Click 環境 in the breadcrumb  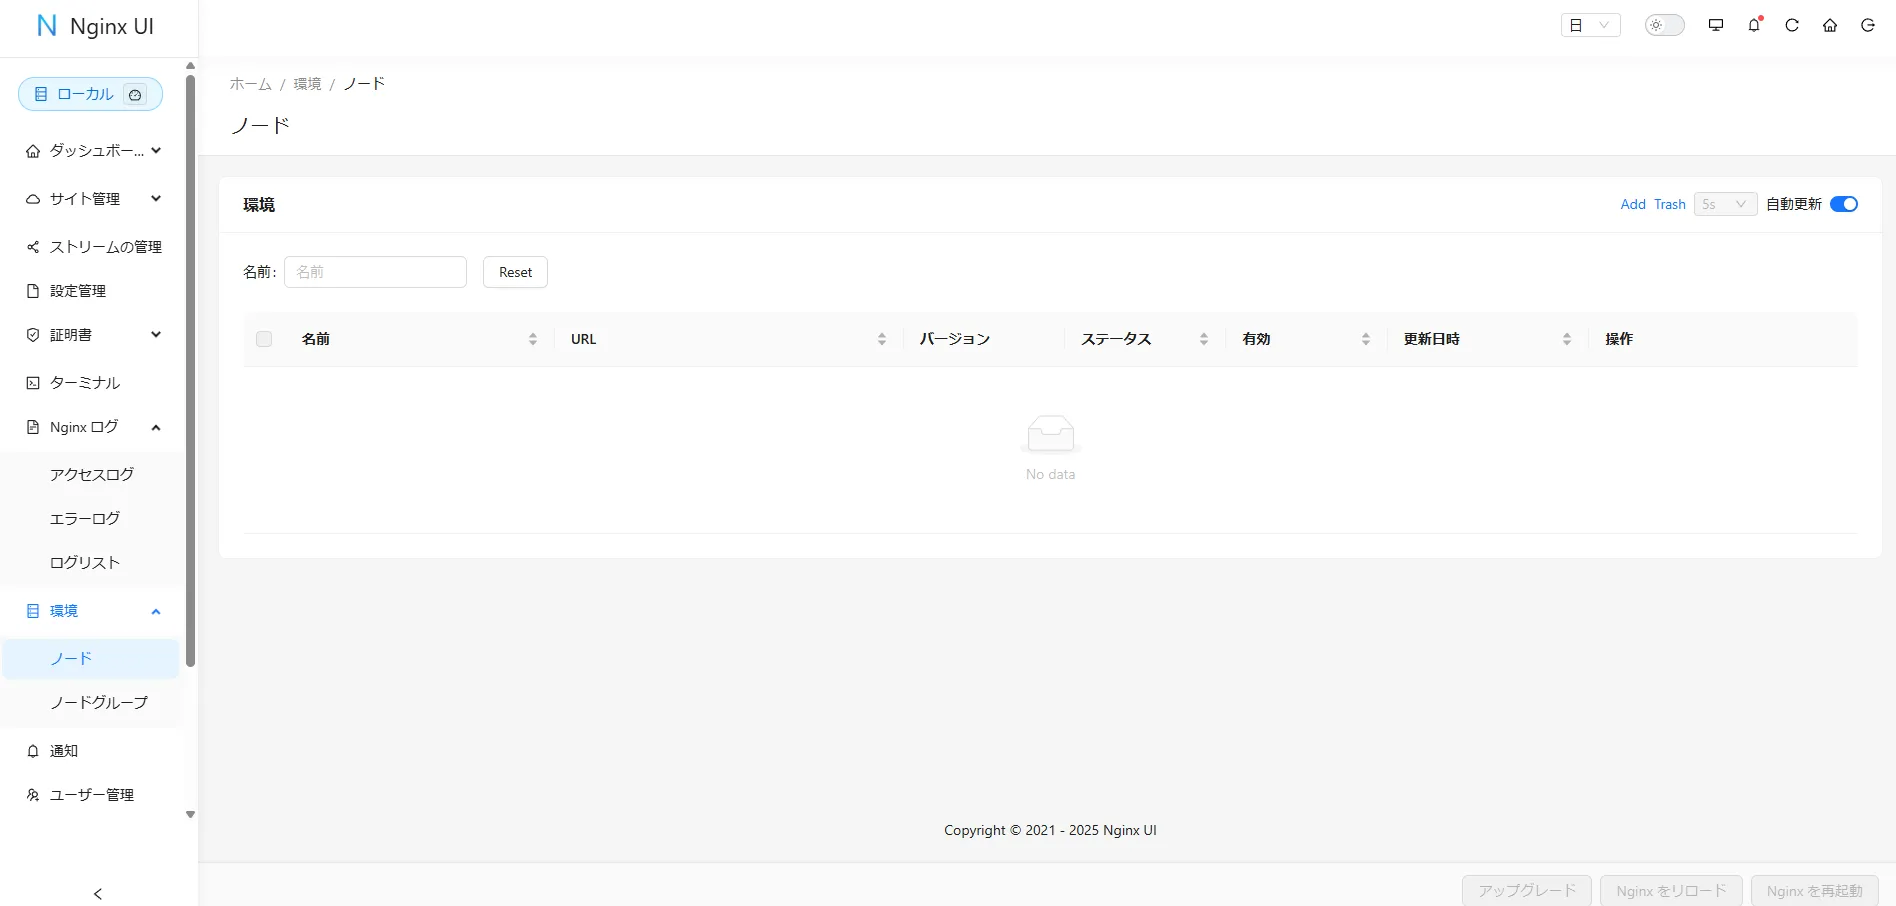point(307,84)
